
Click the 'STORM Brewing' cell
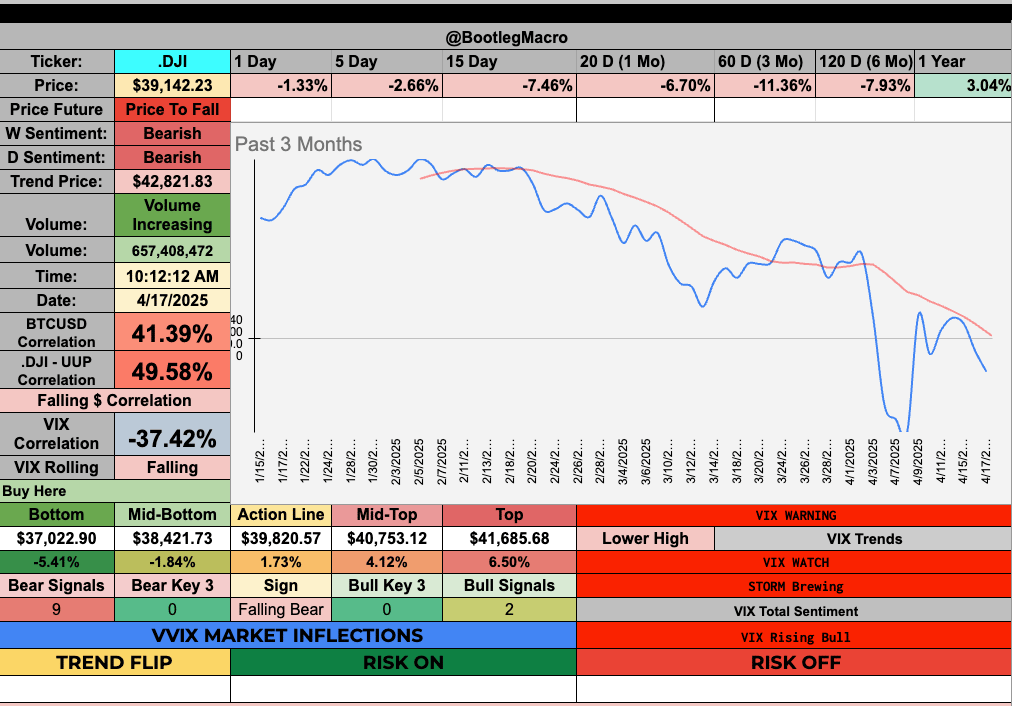pos(794,586)
